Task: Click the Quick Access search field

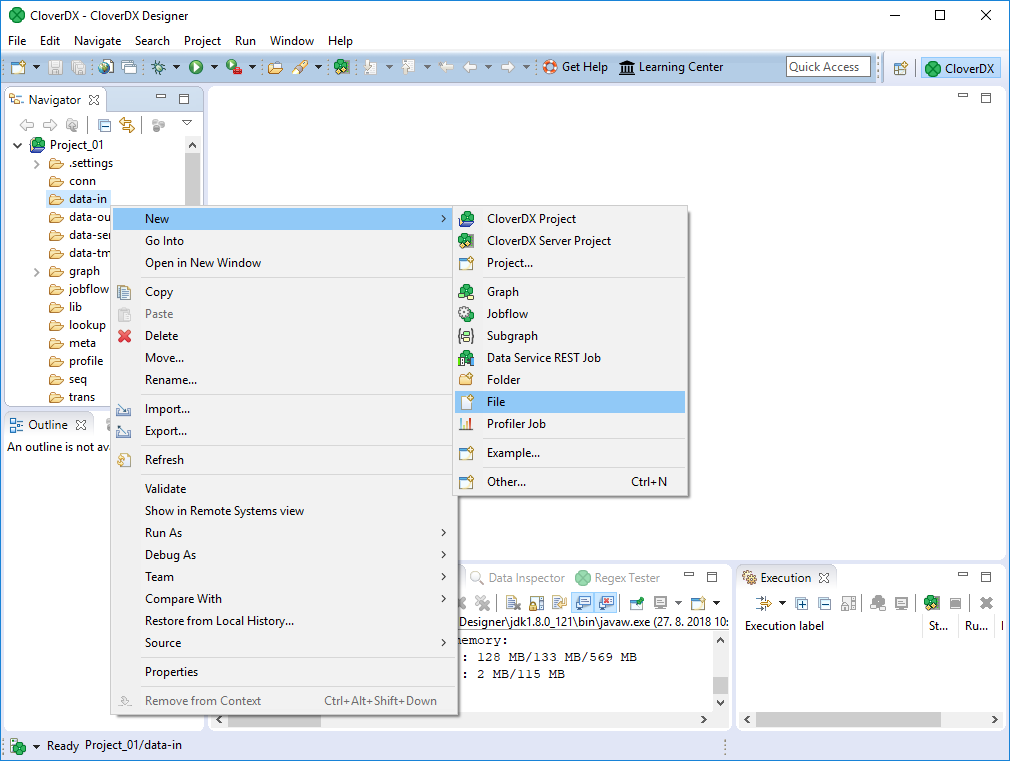Action: 827,67
